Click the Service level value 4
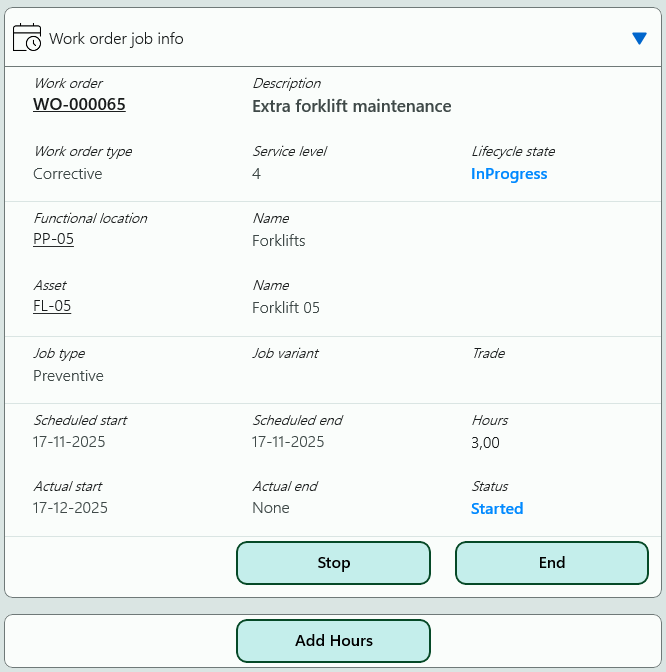Viewport: 666px width, 672px height. [x=257, y=174]
